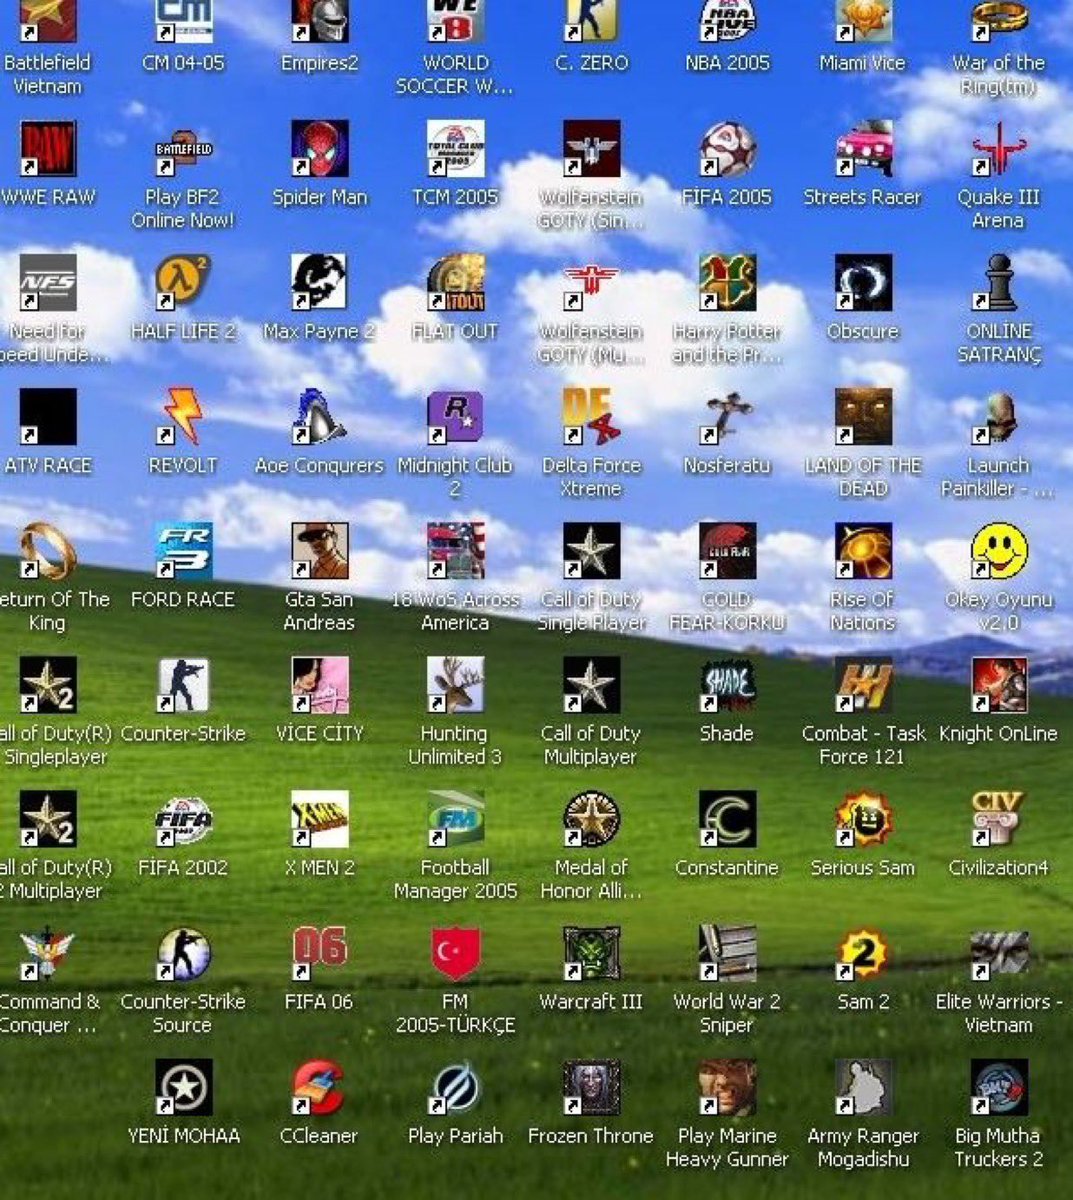
Task: Click Combat - Task Force 121 icon
Action: [863, 685]
